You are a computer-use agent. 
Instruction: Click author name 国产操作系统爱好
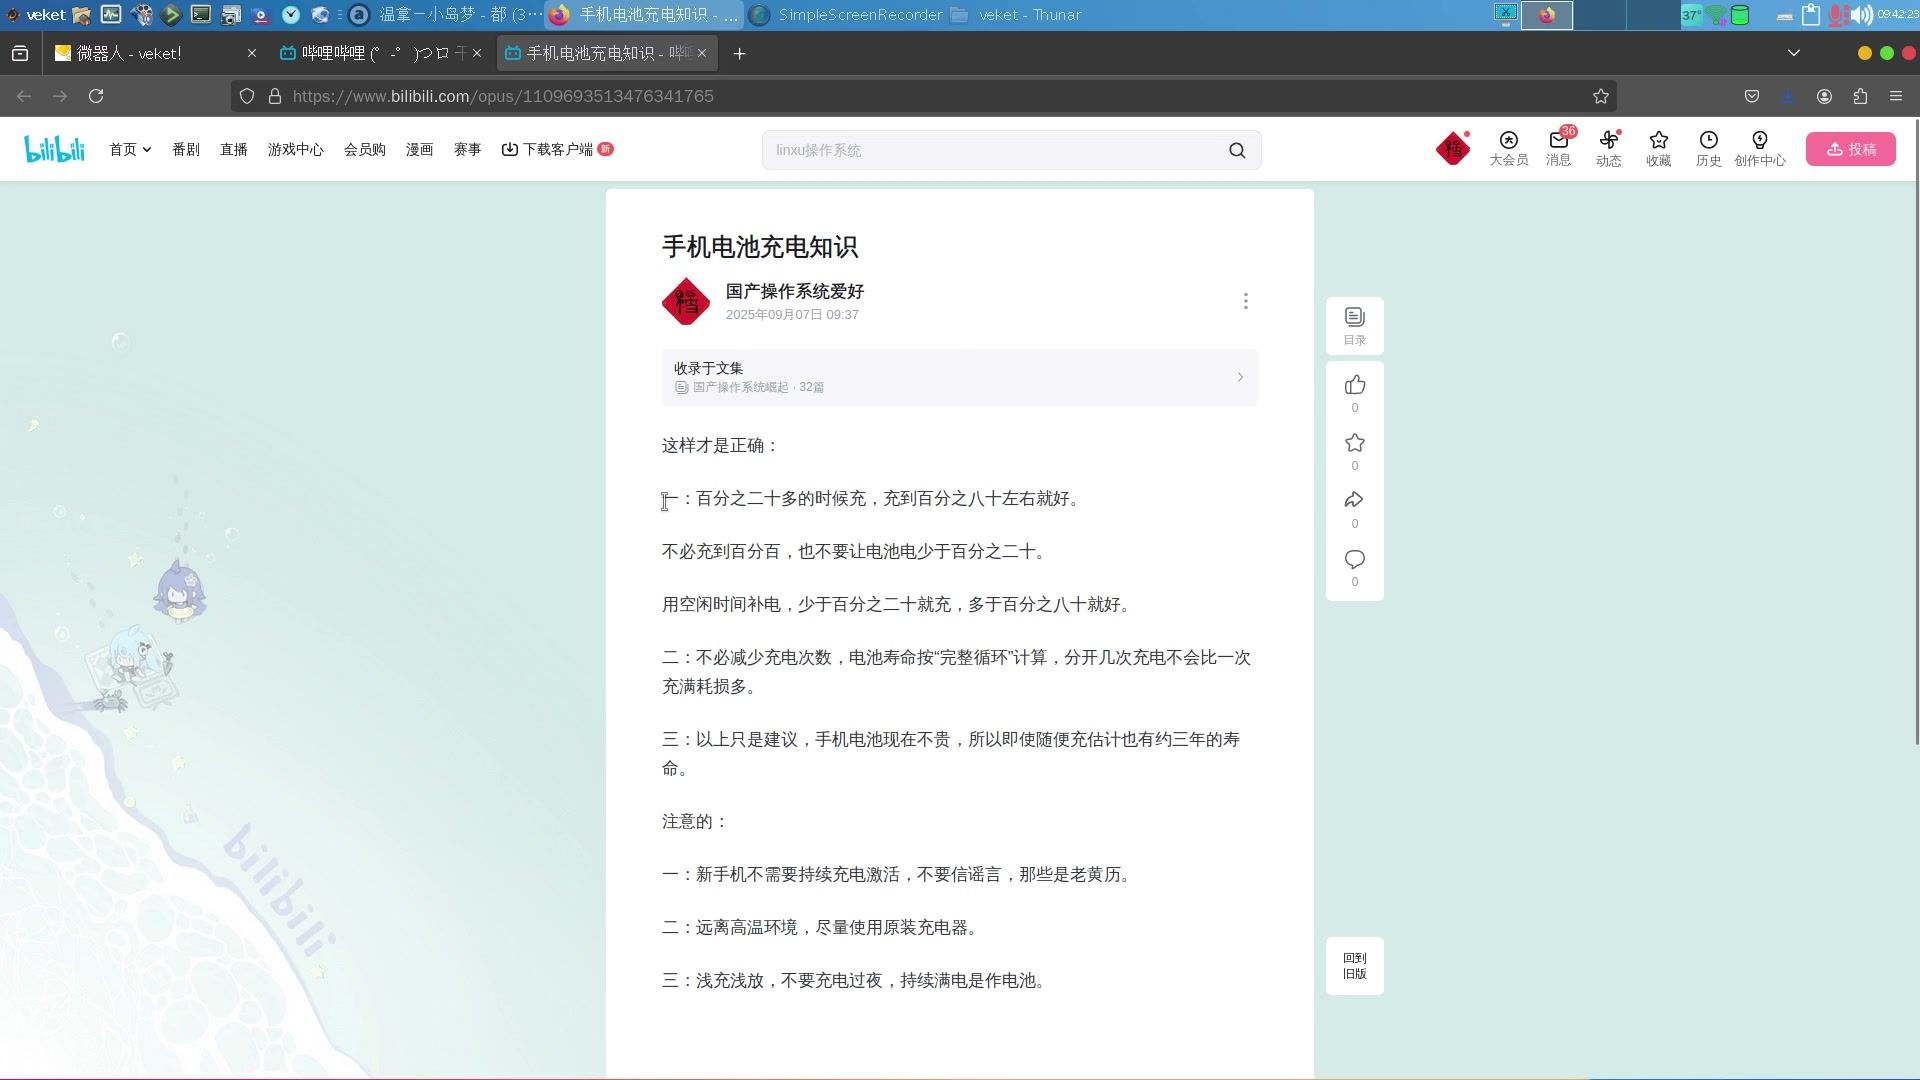point(795,291)
